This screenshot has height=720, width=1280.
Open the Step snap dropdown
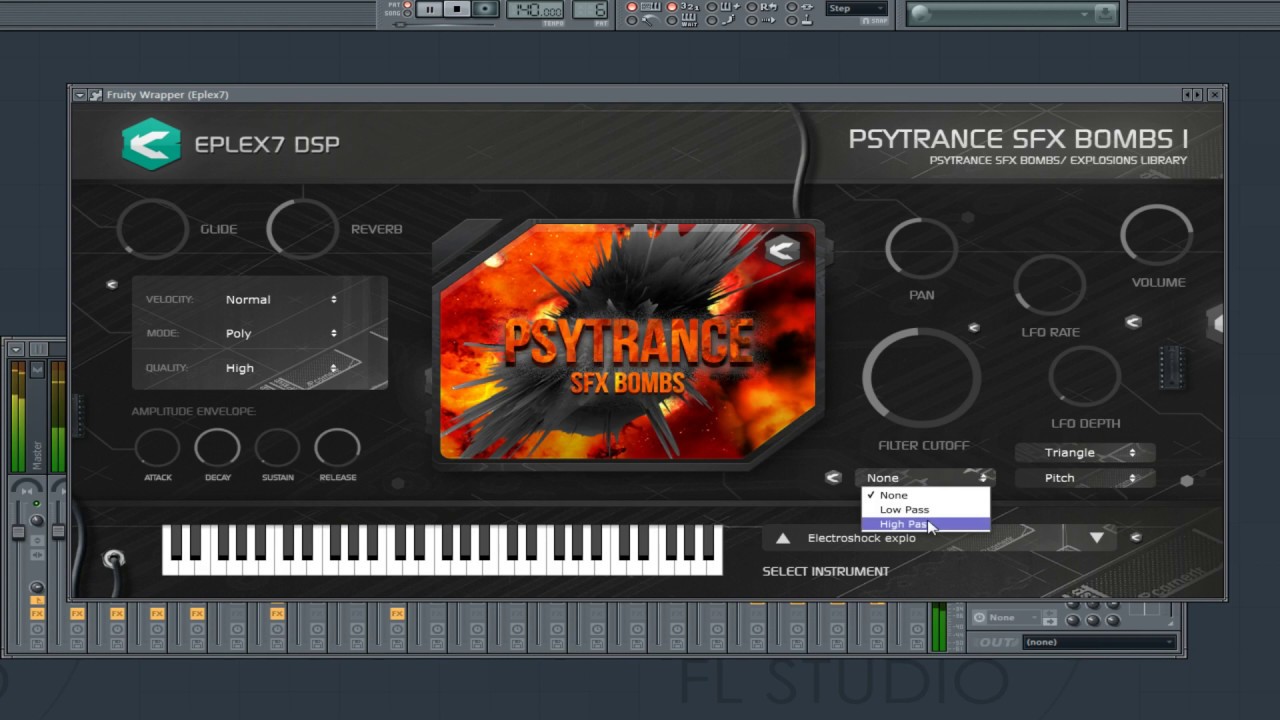coord(856,8)
